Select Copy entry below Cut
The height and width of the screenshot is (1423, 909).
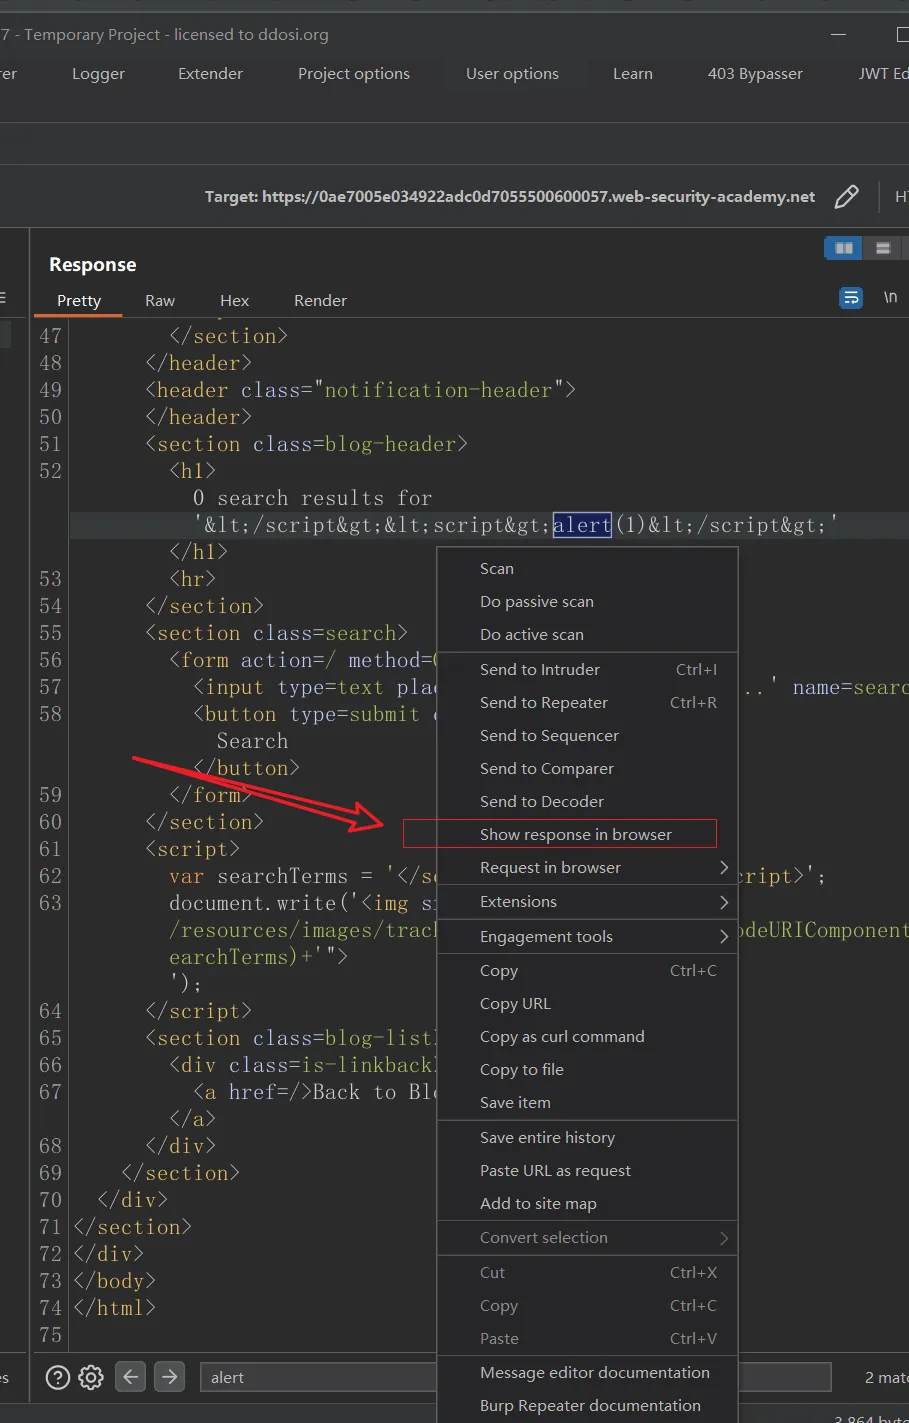[588, 1305]
